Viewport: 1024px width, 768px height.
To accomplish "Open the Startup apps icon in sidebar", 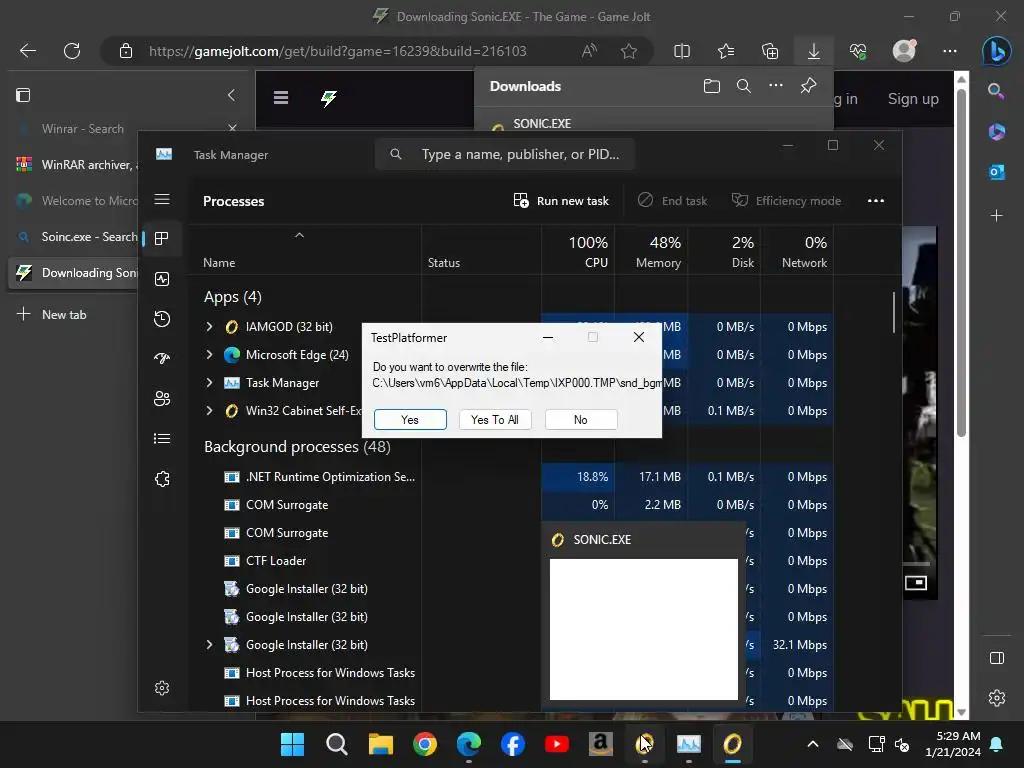I will coord(162,359).
